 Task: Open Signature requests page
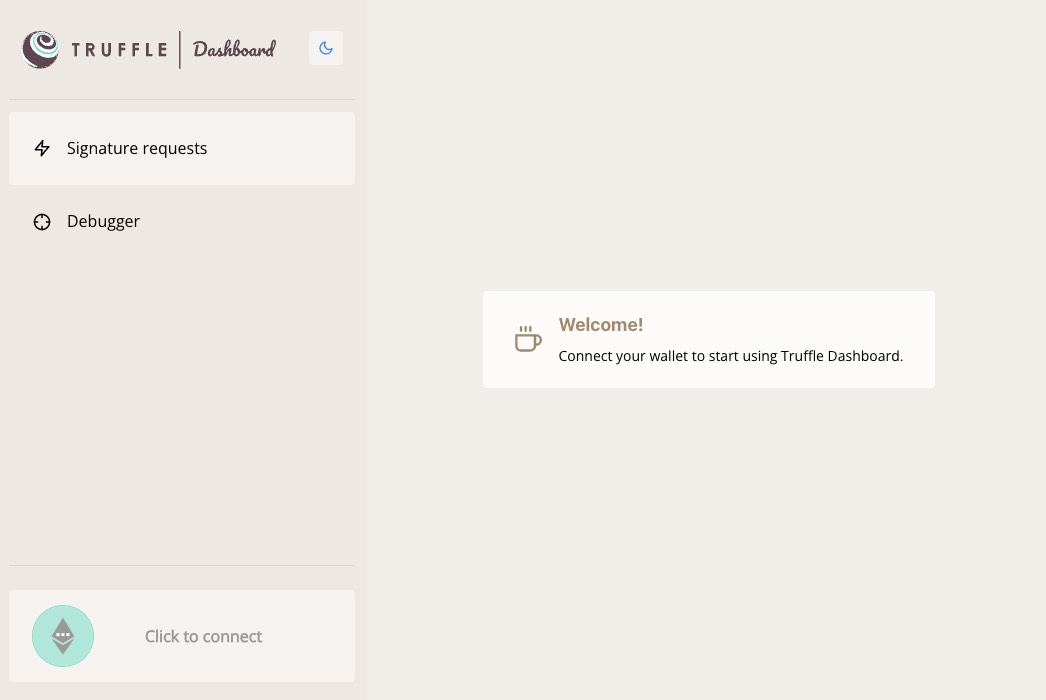click(x=181, y=148)
